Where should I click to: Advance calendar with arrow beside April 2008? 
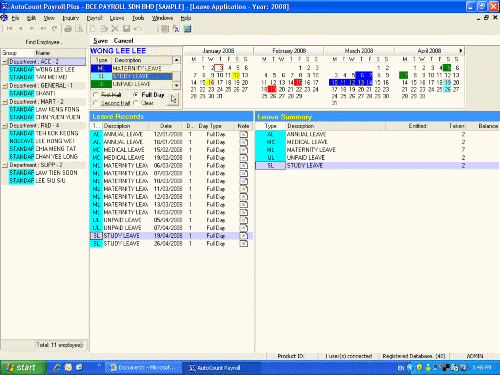coord(461,51)
